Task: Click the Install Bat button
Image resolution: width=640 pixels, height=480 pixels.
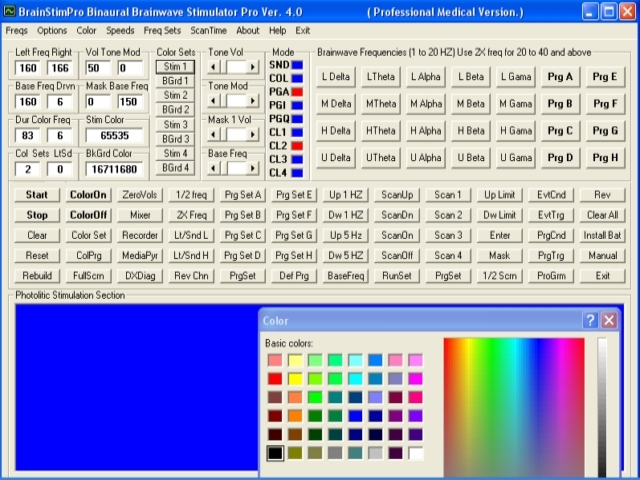Action: coord(602,236)
